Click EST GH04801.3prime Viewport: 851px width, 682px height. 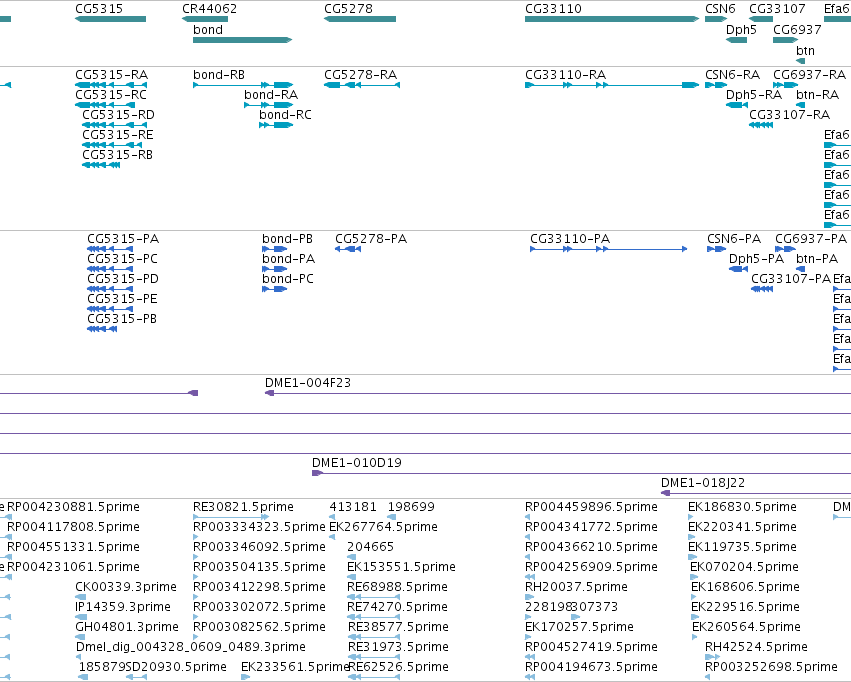(126, 627)
